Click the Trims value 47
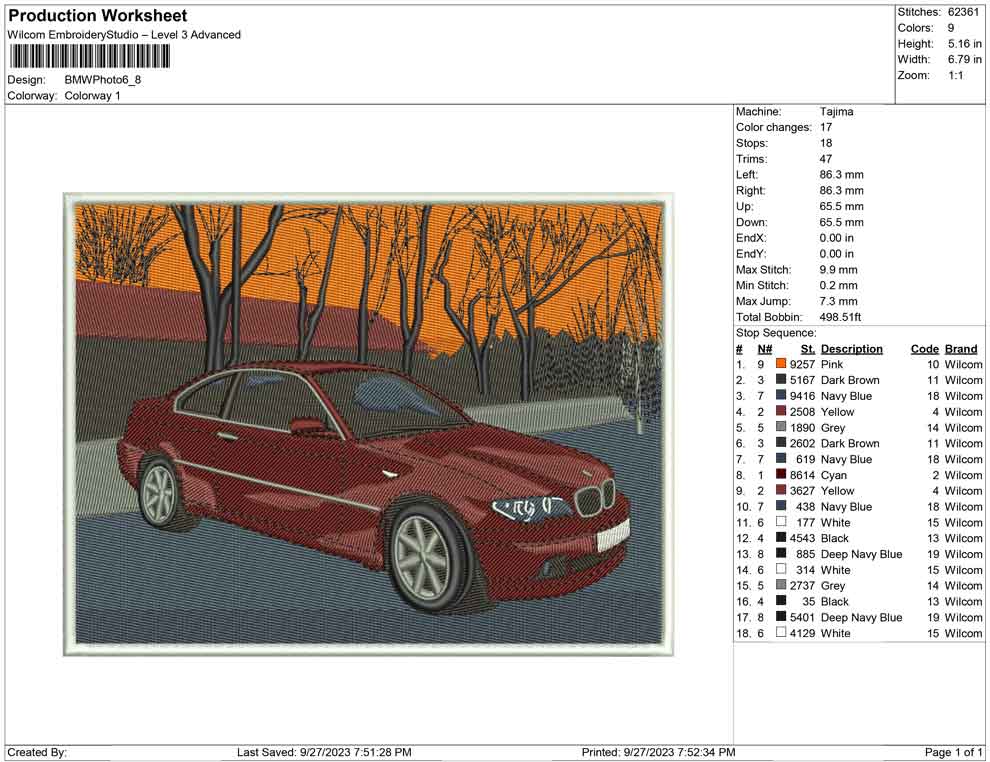 (x=826, y=158)
